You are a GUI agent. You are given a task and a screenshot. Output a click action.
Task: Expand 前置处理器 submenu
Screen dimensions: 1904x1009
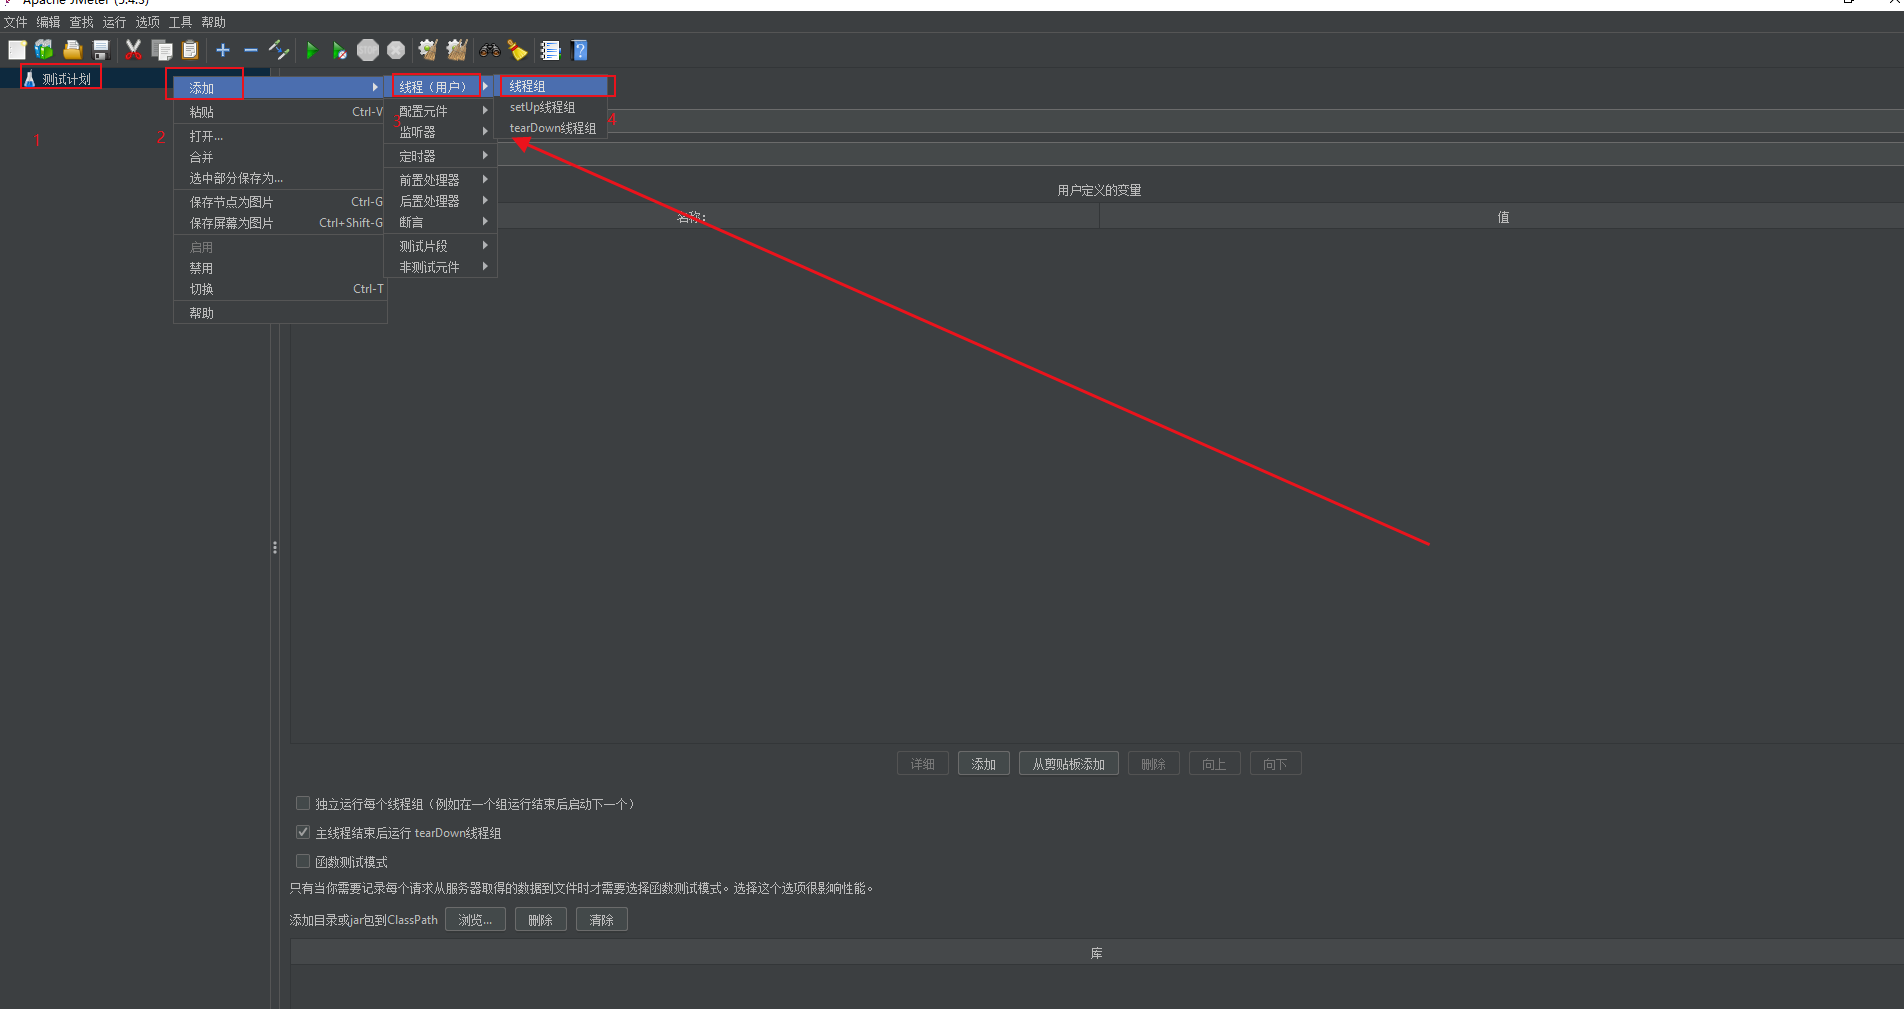(440, 180)
